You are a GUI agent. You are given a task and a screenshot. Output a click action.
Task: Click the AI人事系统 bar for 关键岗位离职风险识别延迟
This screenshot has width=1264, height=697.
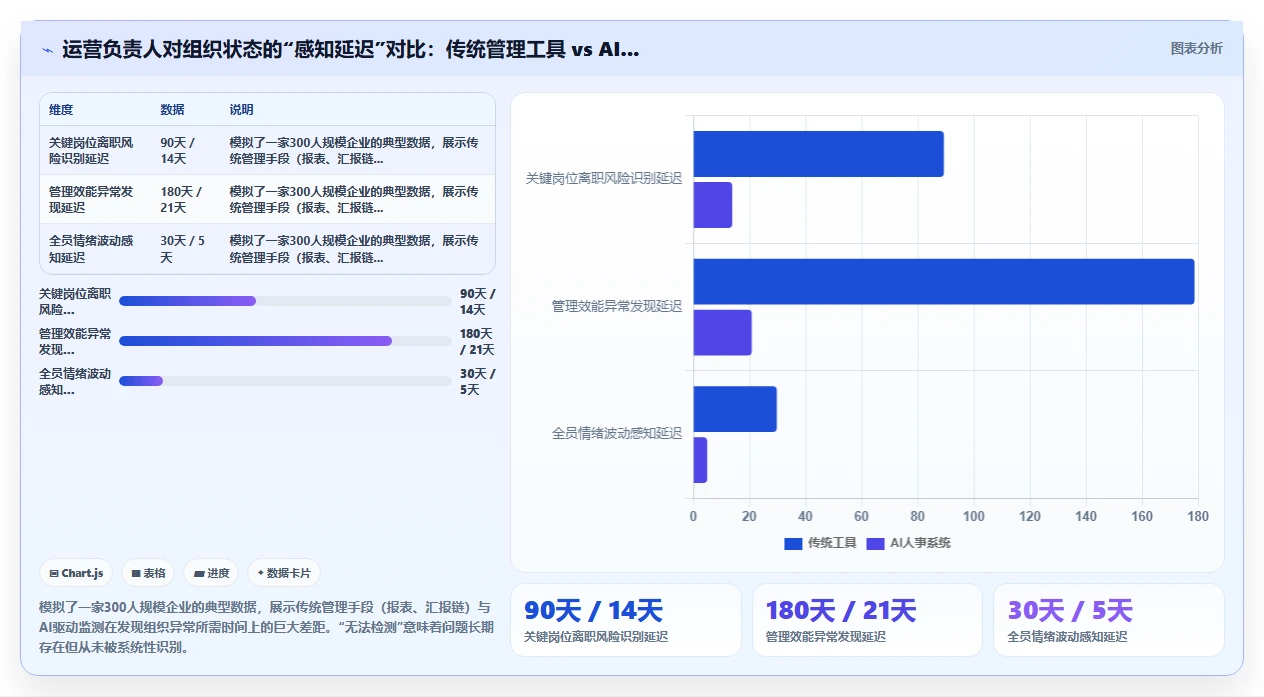point(712,205)
